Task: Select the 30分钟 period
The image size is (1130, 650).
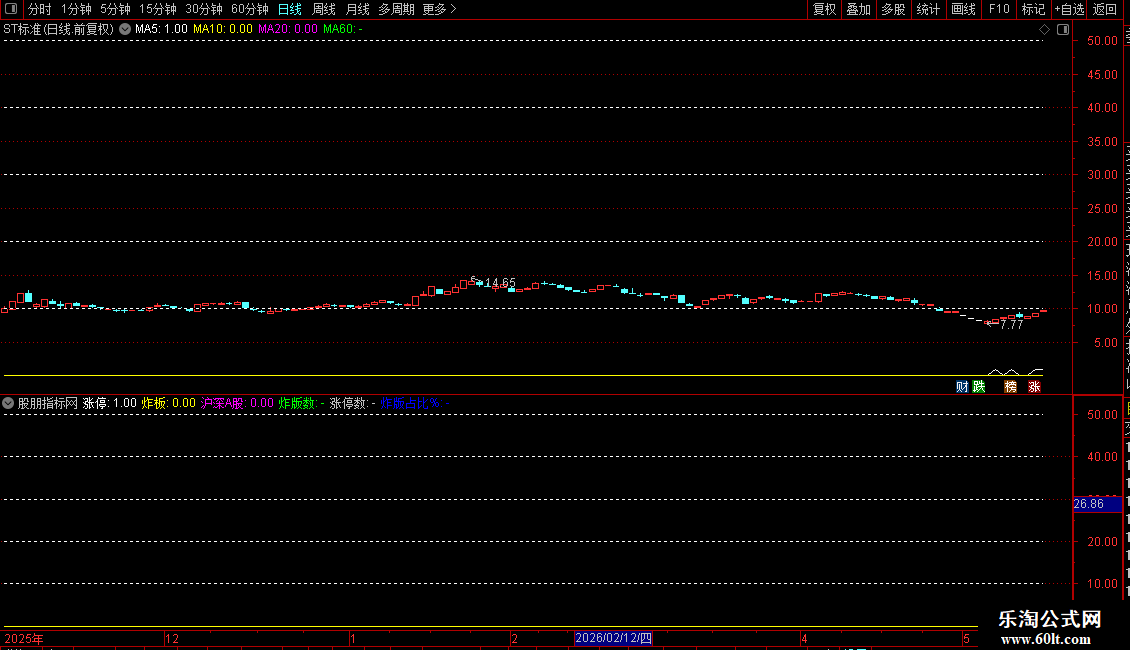Action: click(204, 9)
